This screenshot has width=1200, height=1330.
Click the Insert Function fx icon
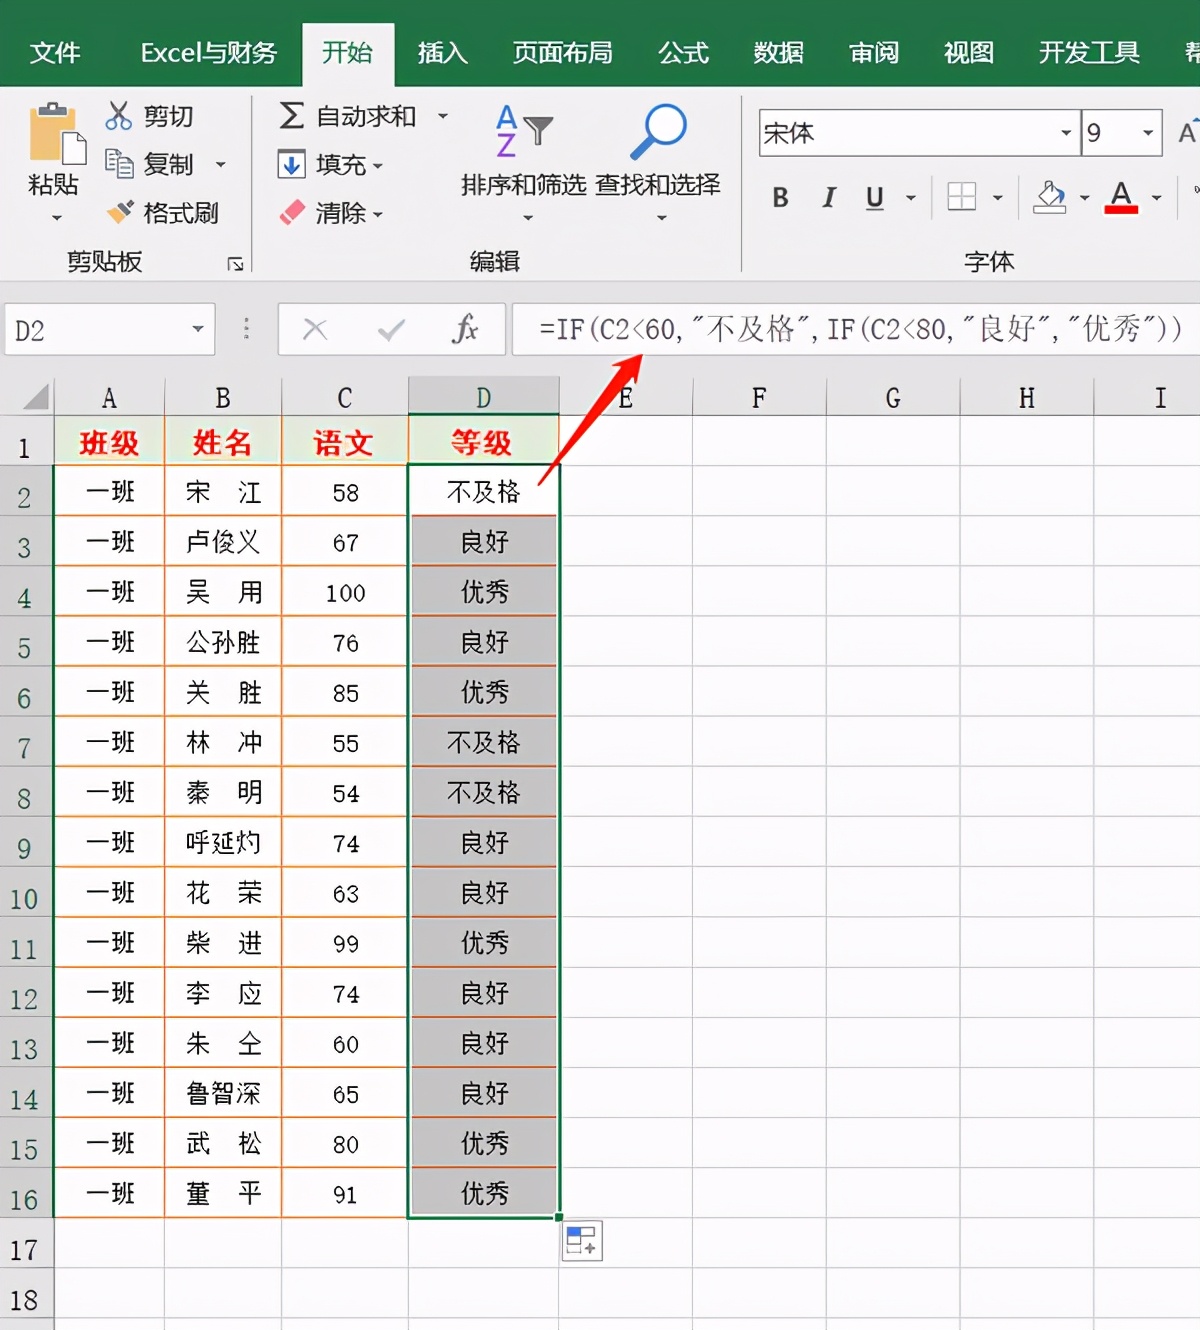(x=464, y=329)
